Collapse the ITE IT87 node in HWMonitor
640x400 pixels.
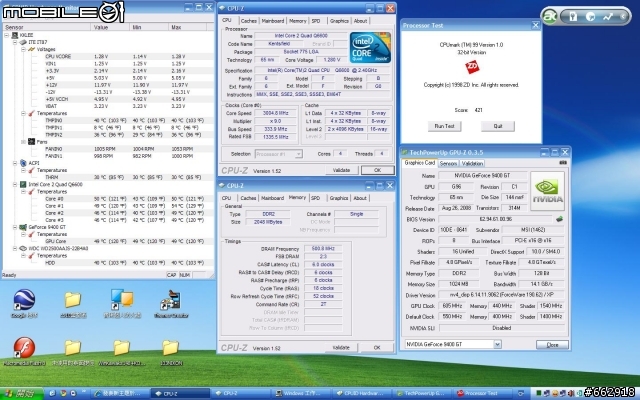pos(15,42)
